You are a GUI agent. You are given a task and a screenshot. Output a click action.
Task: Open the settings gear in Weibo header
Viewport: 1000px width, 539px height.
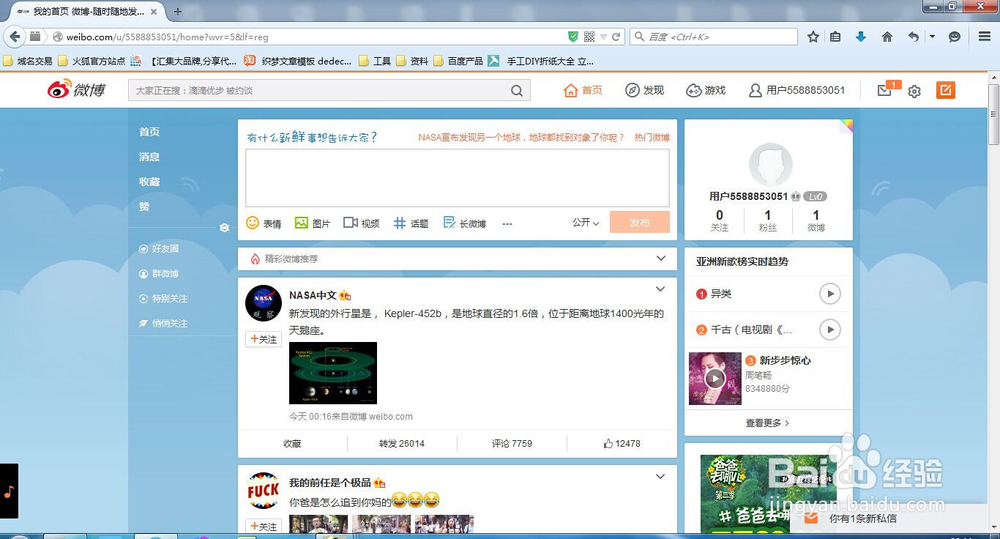[914, 91]
